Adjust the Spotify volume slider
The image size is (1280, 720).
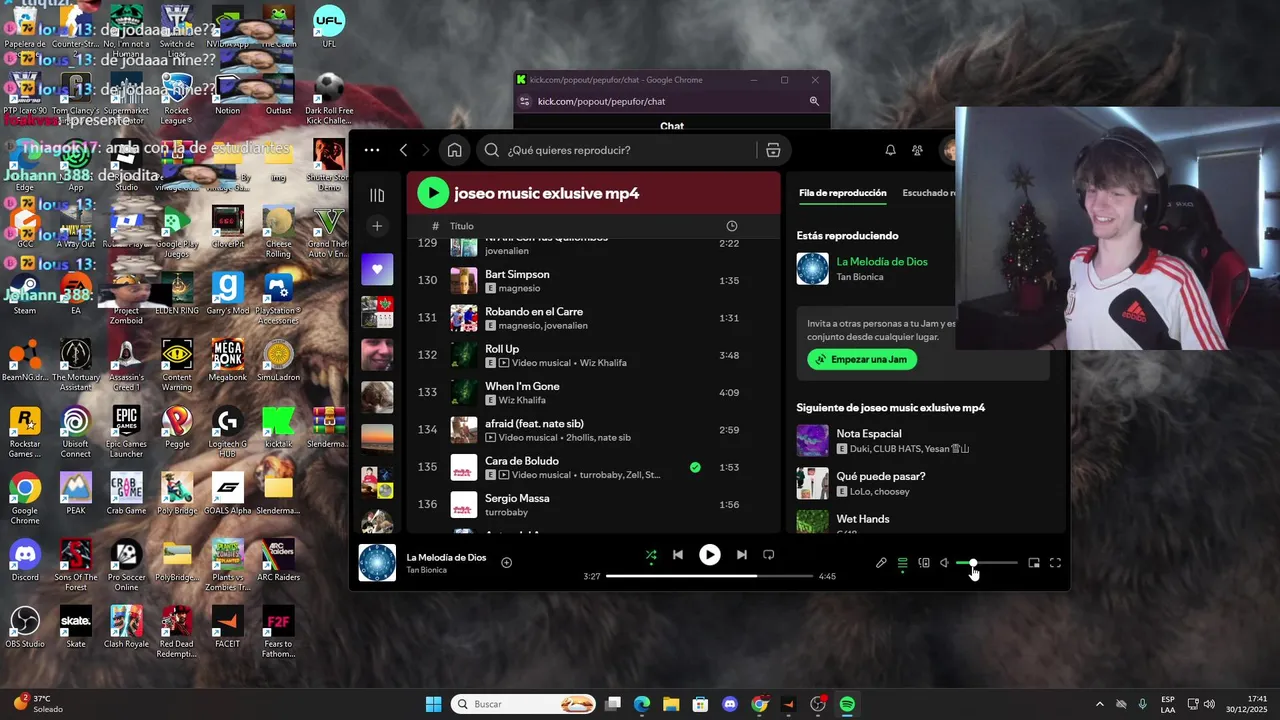(987, 563)
